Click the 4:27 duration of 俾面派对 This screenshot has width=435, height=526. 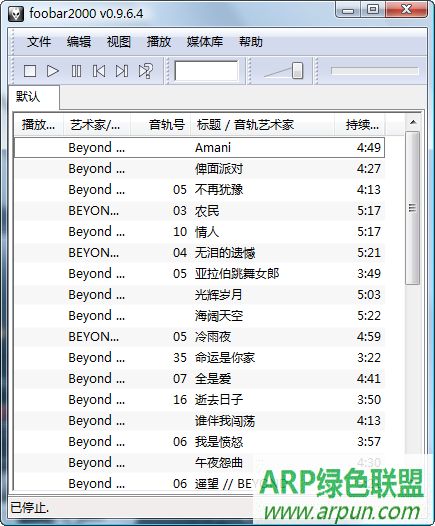pyautogui.click(x=369, y=168)
